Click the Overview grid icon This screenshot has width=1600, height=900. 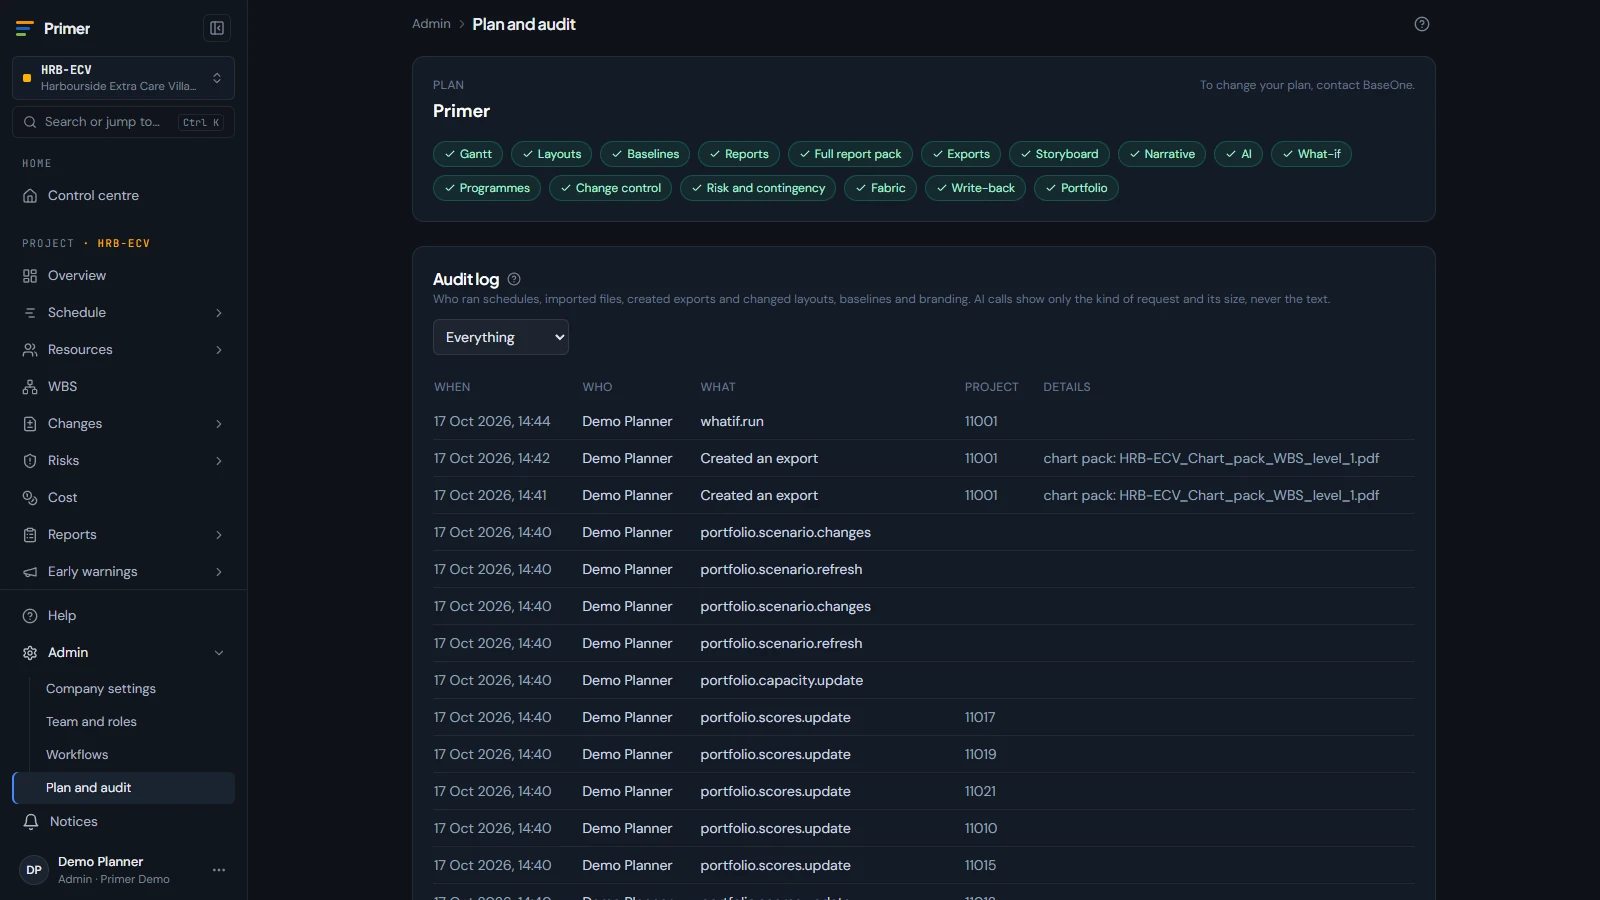[x=30, y=276]
